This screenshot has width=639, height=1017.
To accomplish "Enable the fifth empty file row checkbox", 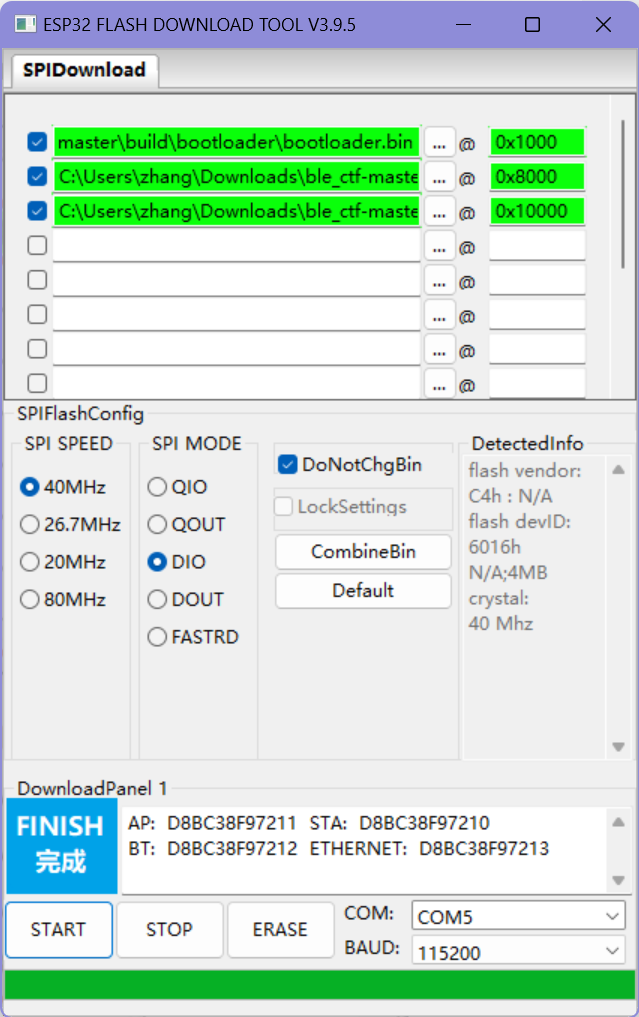I will (x=37, y=280).
